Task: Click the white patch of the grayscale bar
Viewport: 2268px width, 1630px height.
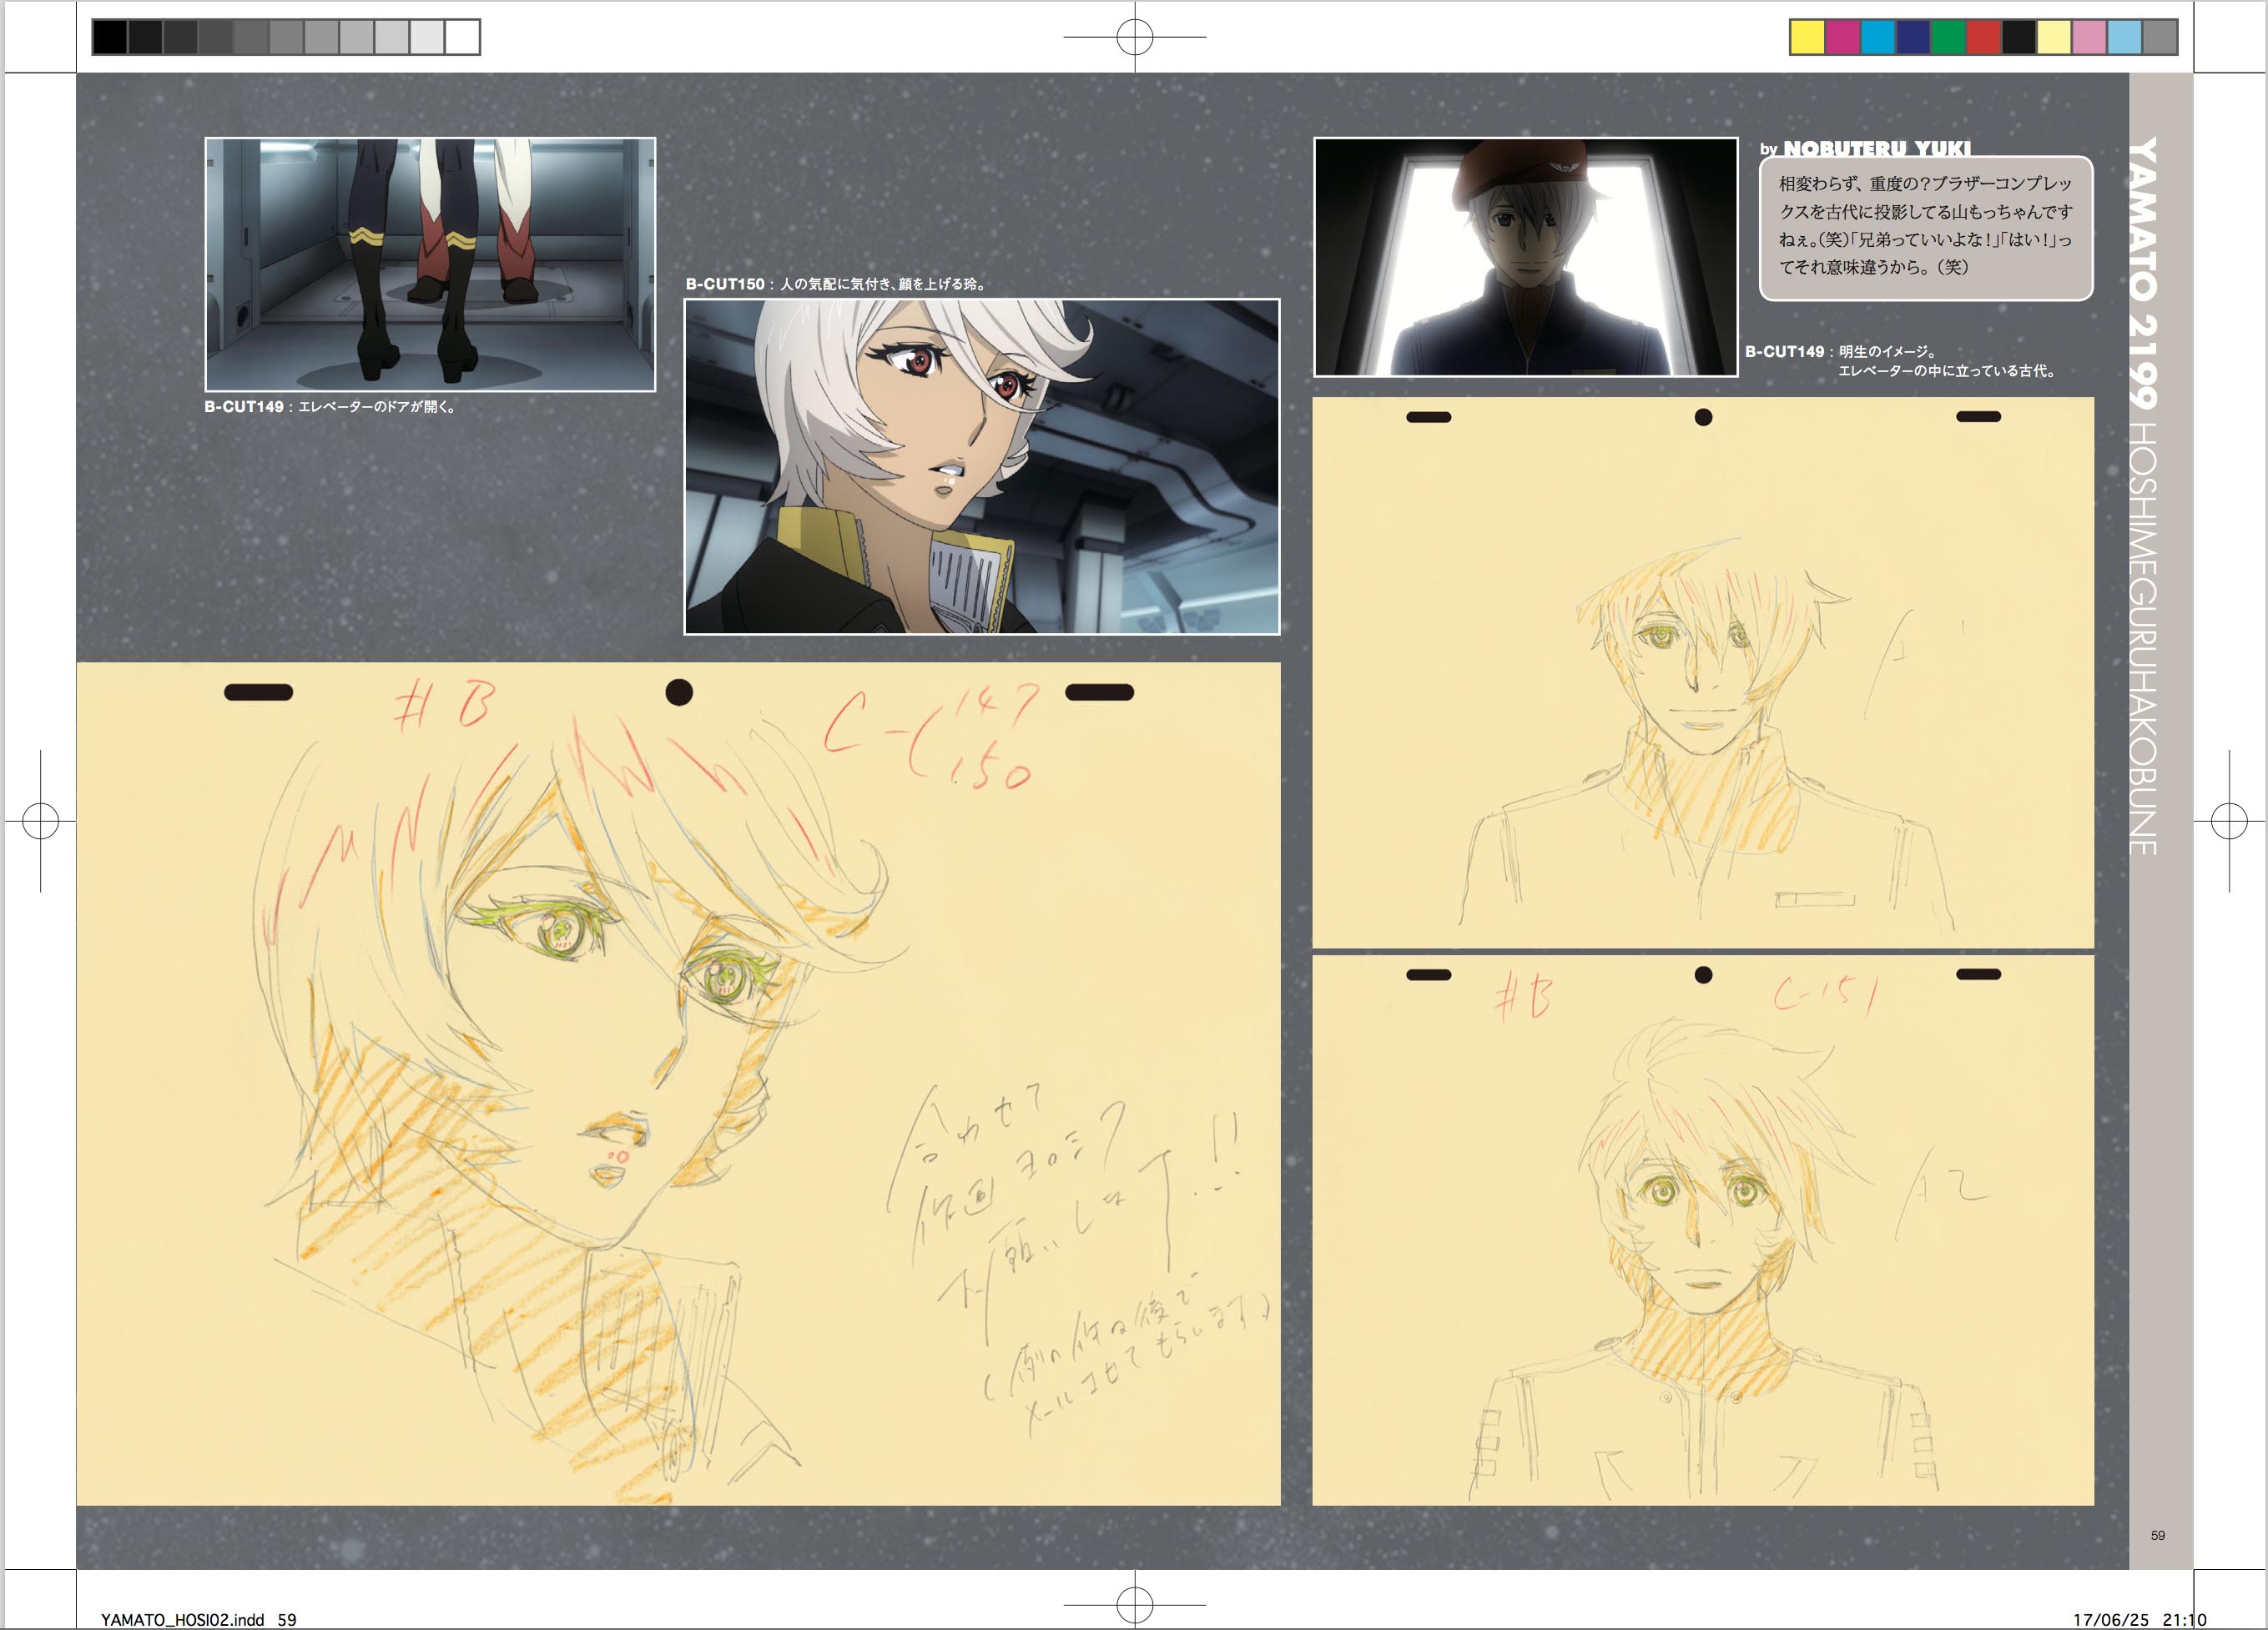Action: pos(462,37)
